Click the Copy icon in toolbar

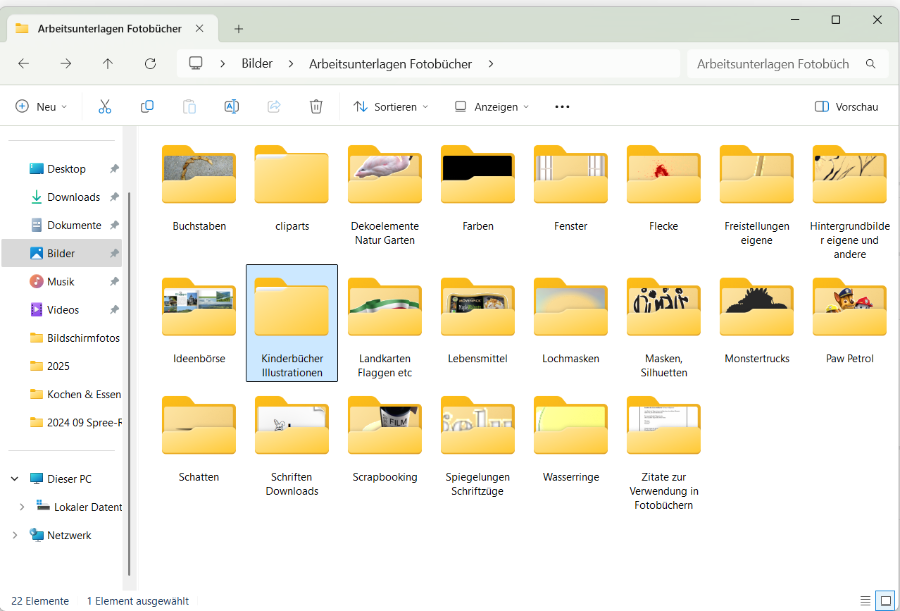(x=147, y=106)
